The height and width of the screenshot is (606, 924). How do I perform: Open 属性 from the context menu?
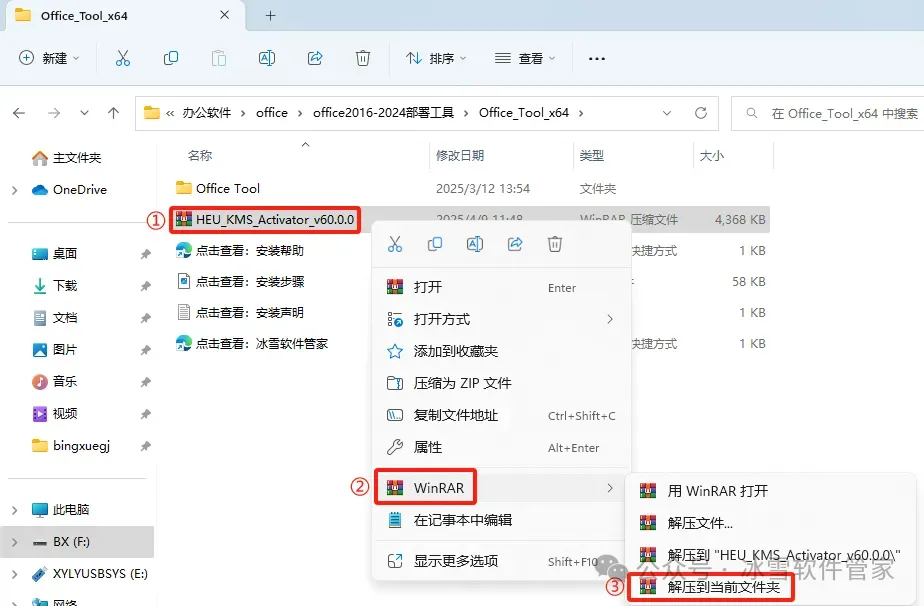coord(501,447)
